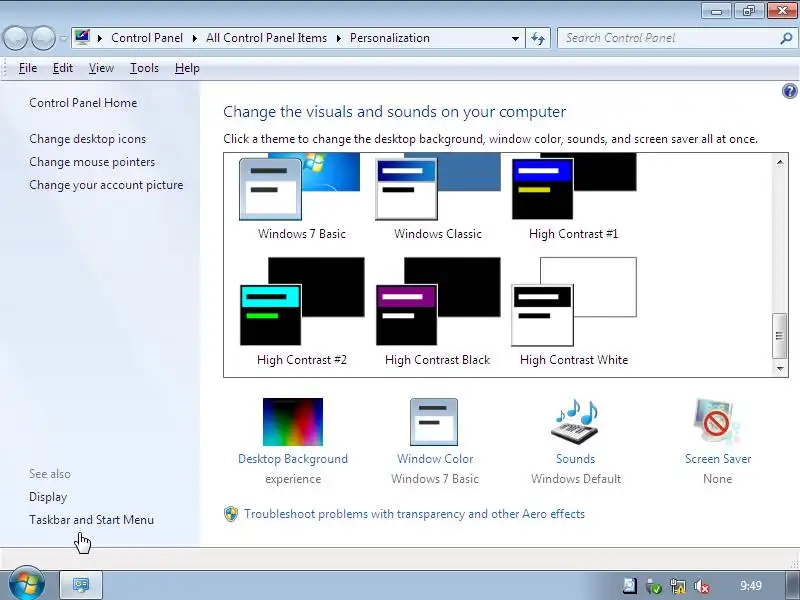Choose the High Contrast Black theme

tap(438, 312)
